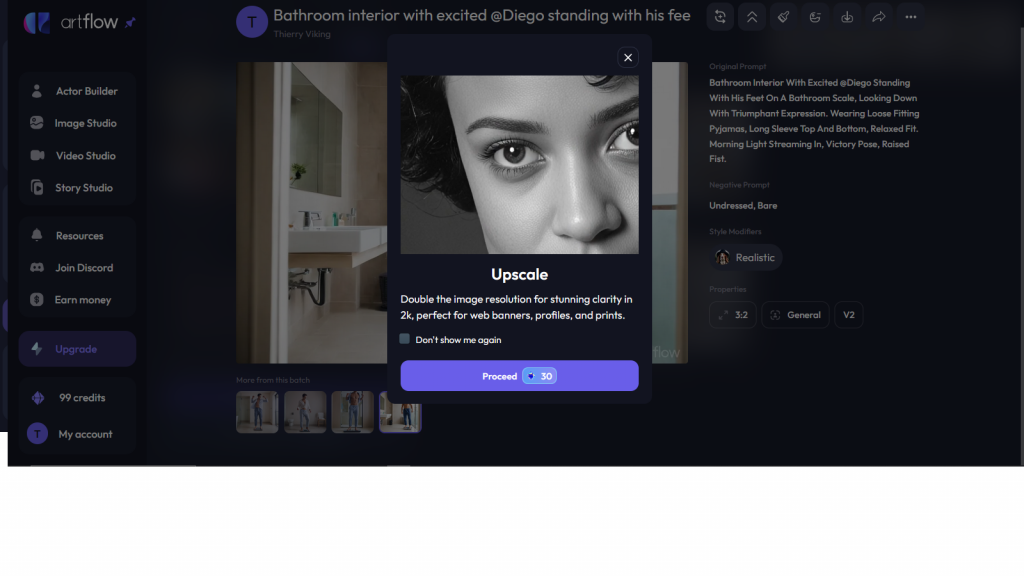This screenshot has height=576, width=1024.
Task: Click the upscale double-chevron toolbar icon
Action: [x=752, y=17]
